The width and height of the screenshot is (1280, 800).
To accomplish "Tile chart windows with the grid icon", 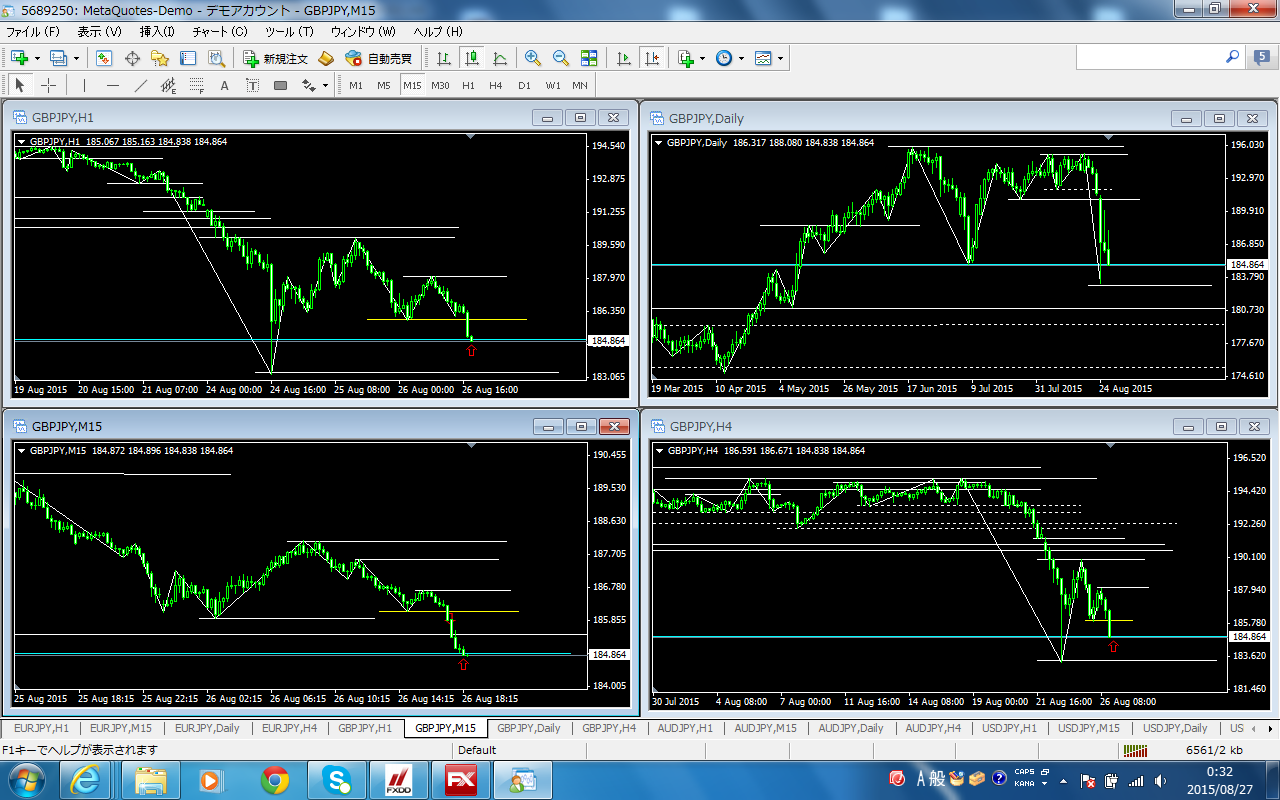I will click(x=589, y=58).
